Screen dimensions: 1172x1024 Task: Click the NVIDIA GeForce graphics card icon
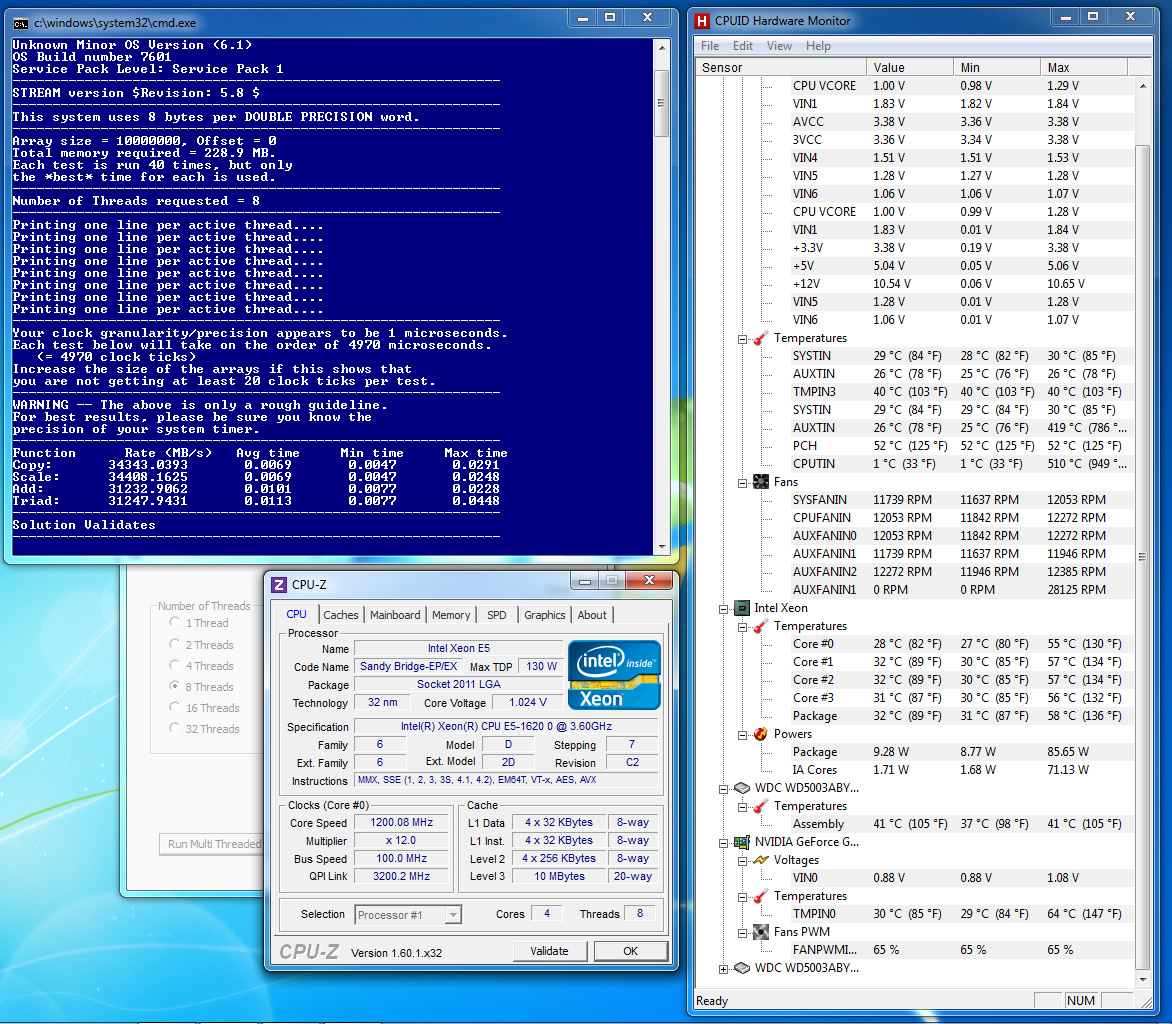(741, 842)
